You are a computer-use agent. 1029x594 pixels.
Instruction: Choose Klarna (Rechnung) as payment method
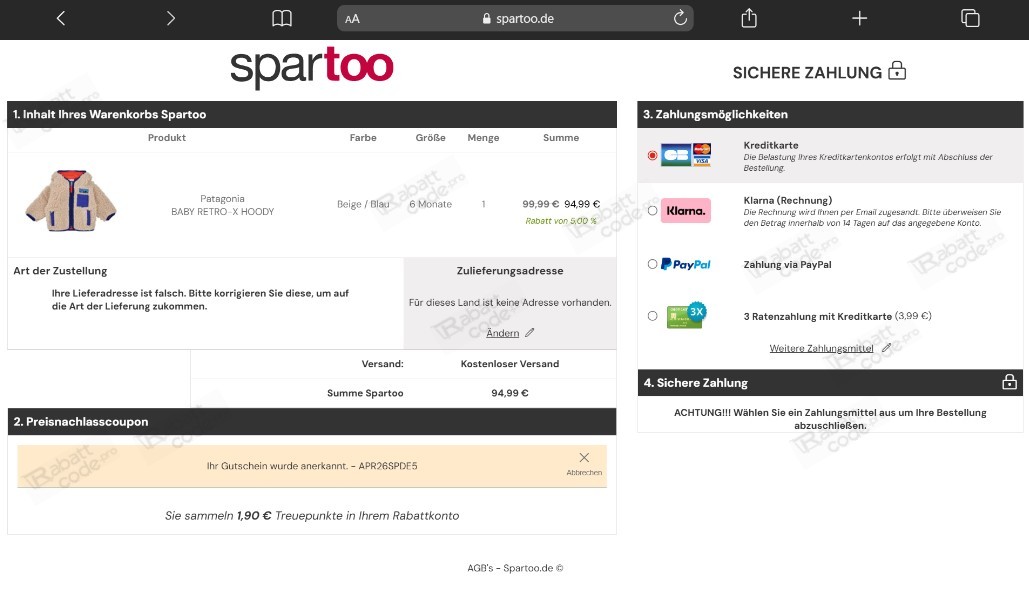click(x=654, y=210)
